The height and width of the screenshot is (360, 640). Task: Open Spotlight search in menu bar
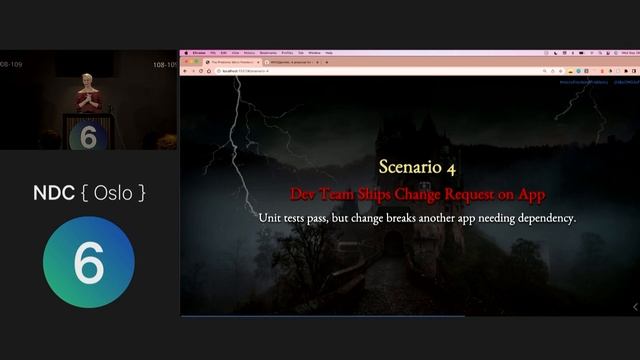[x=600, y=53]
